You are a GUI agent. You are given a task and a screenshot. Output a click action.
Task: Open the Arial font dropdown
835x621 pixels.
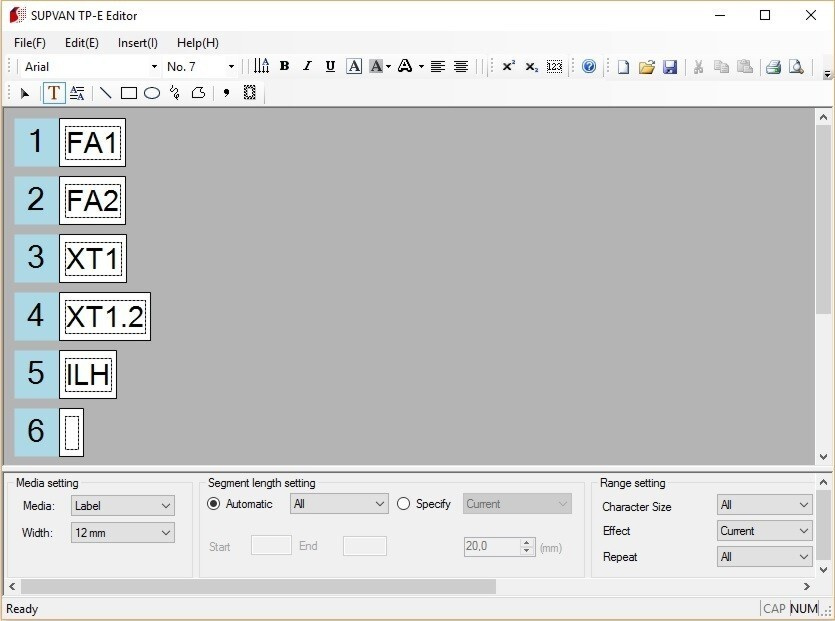click(x=90, y=67)
